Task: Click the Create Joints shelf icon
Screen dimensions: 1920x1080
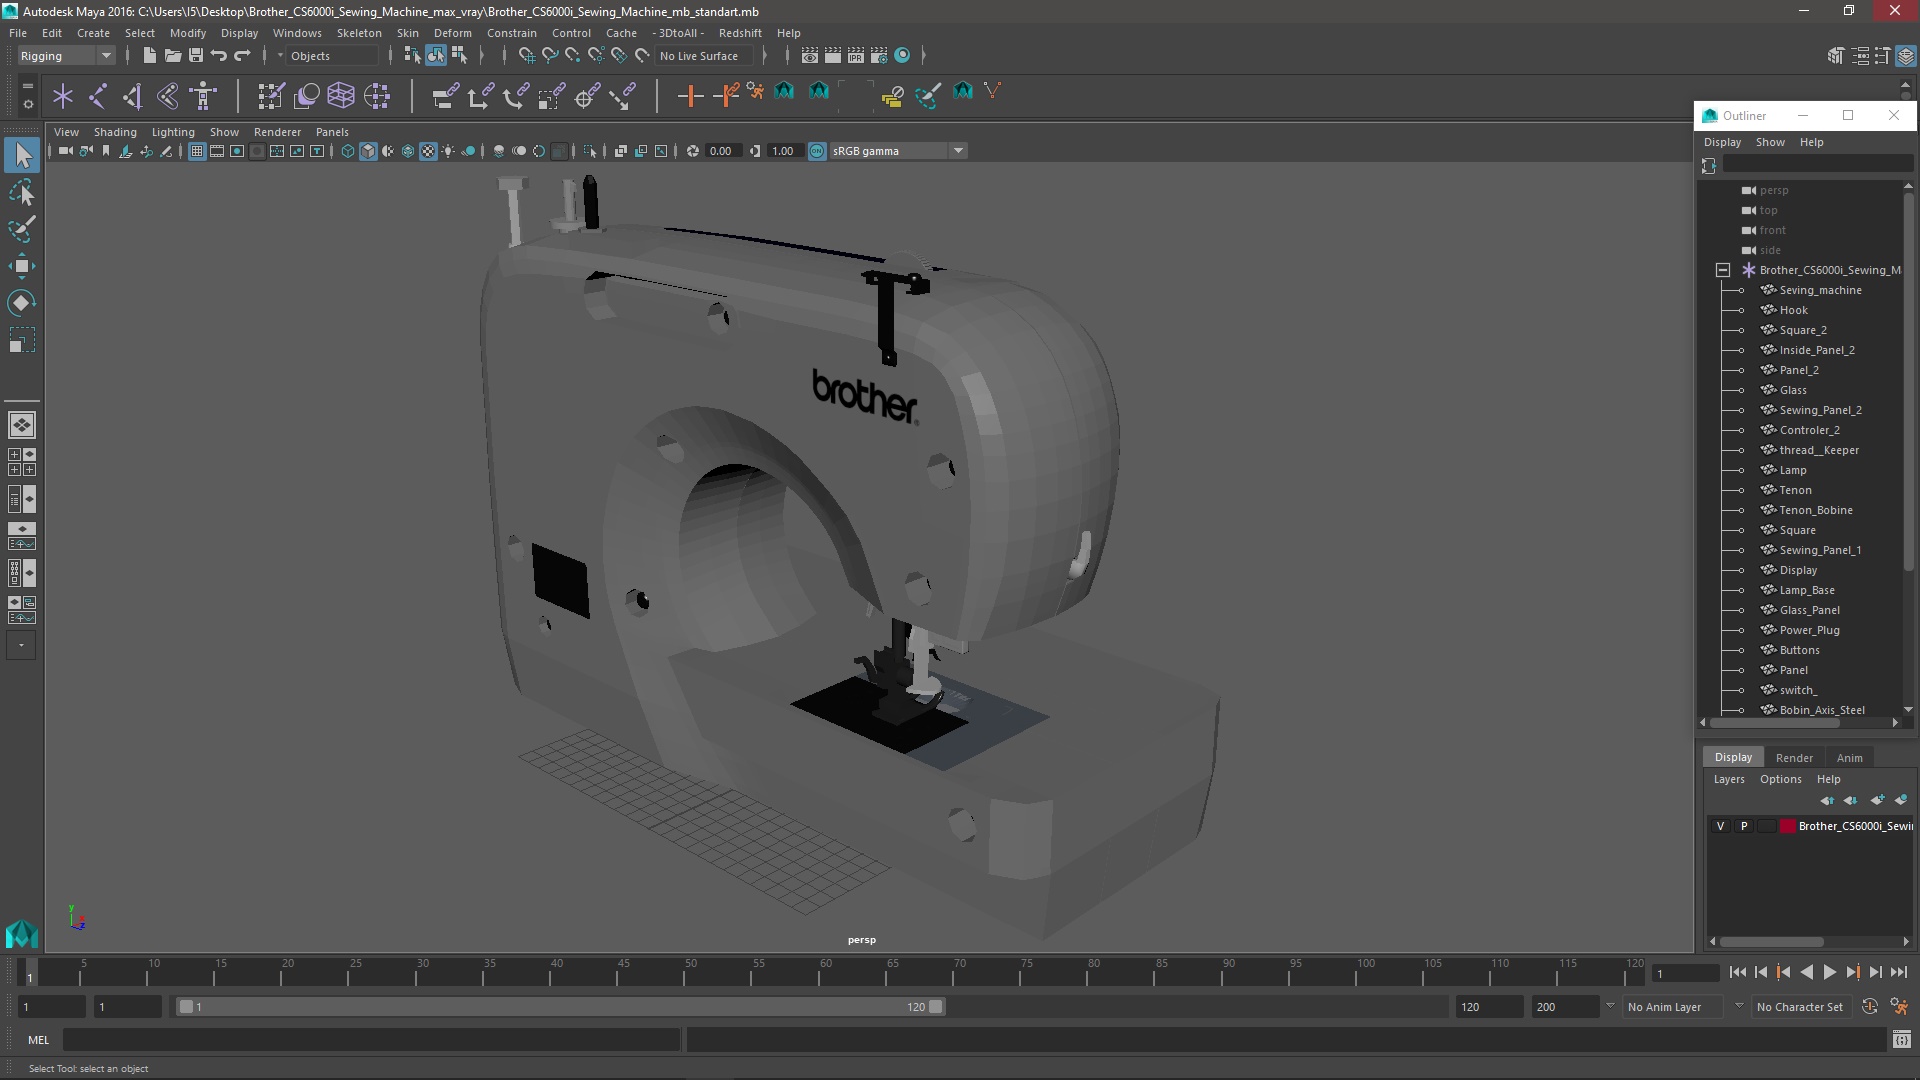Action: tap(98, 96)
